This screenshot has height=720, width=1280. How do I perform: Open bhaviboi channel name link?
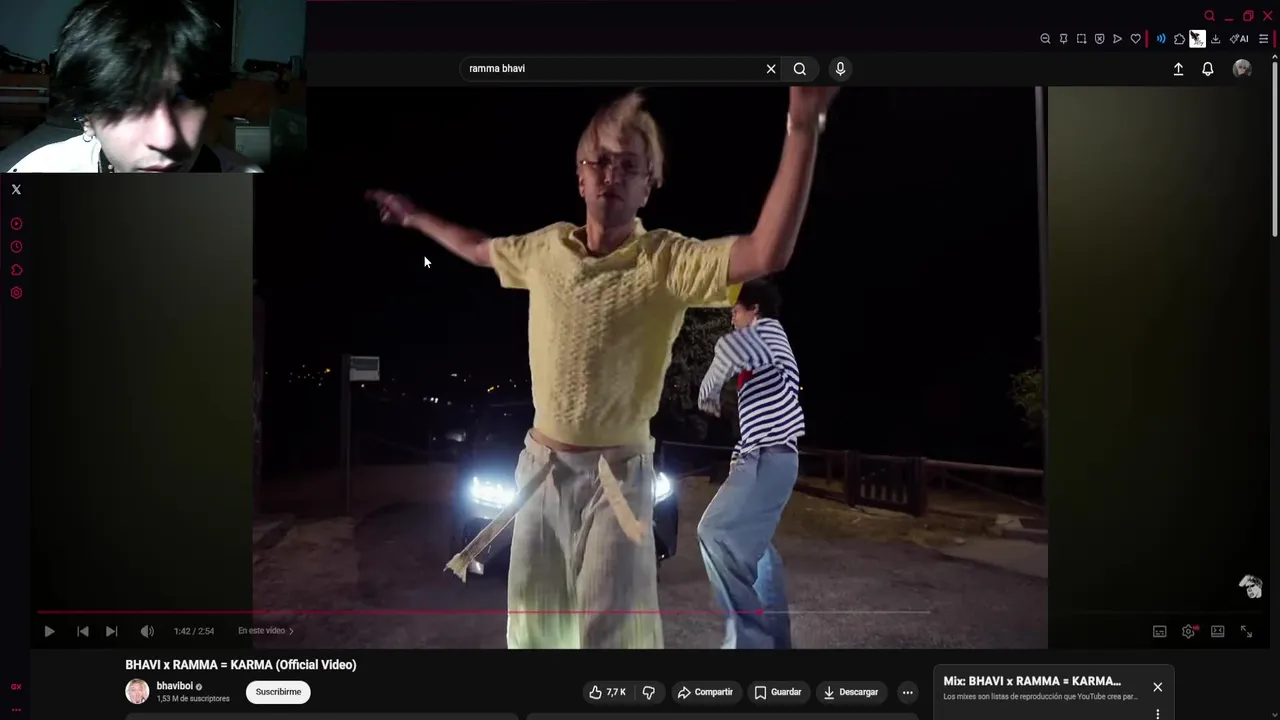pos(175,686)
